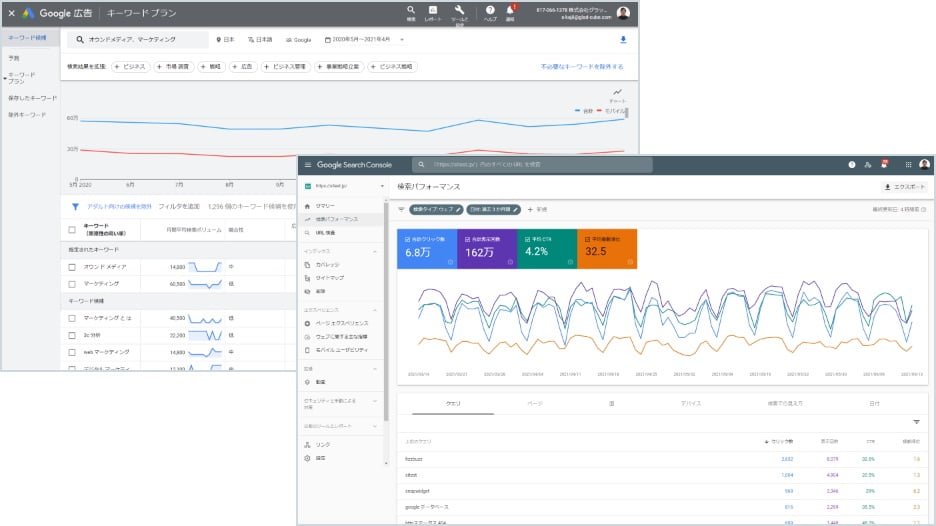936x526 pixels.
Task: Tick the checkbox for オウンドメディア keyword
Action: (72, 267)
